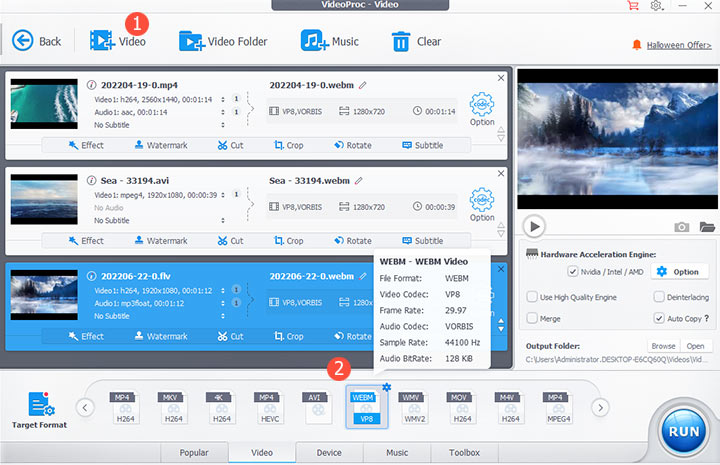This screenshot has height=465, width=720.
Task: Add Watermark to Sea - 33194.avi
Action: coord(161,241)
